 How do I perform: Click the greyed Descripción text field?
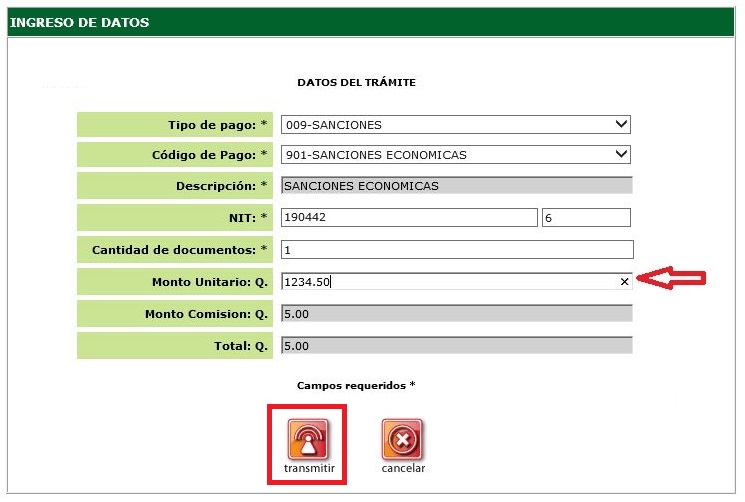(x=456, y=185)
